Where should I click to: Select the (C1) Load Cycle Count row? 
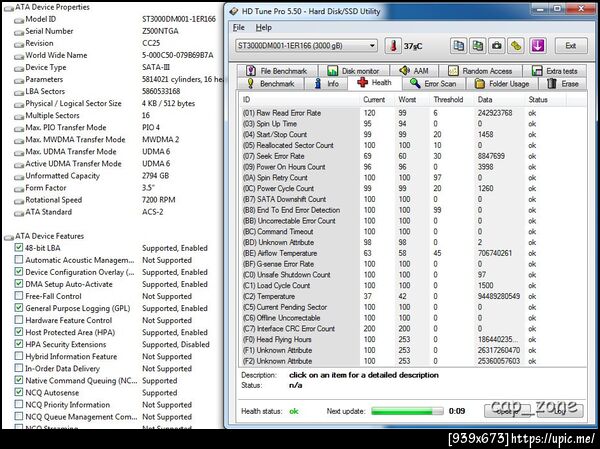412,286
